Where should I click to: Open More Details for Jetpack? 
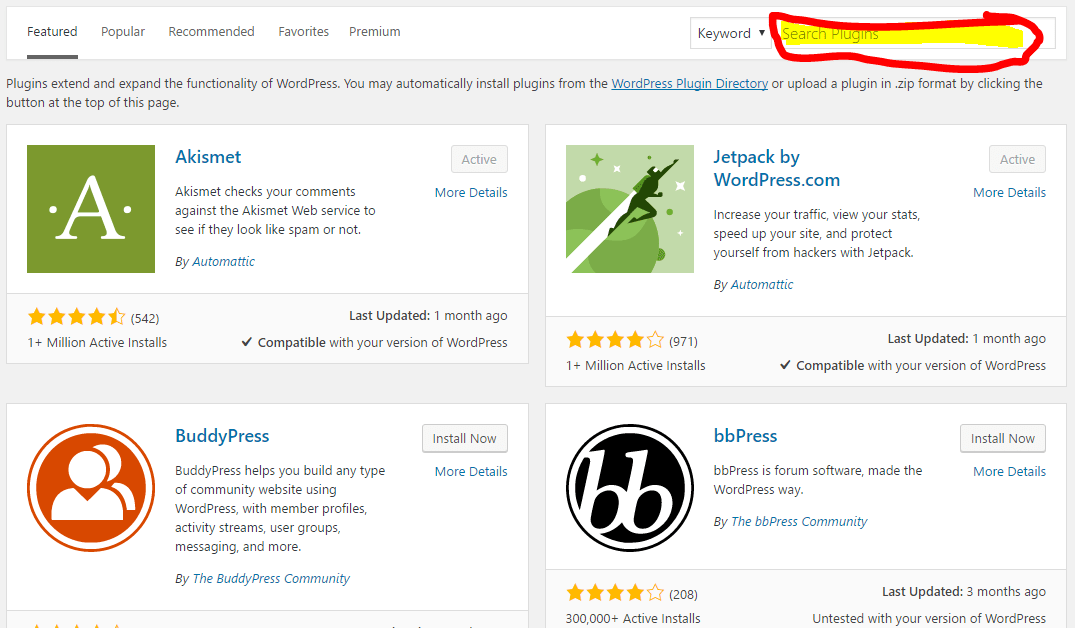pos(1009,193)
